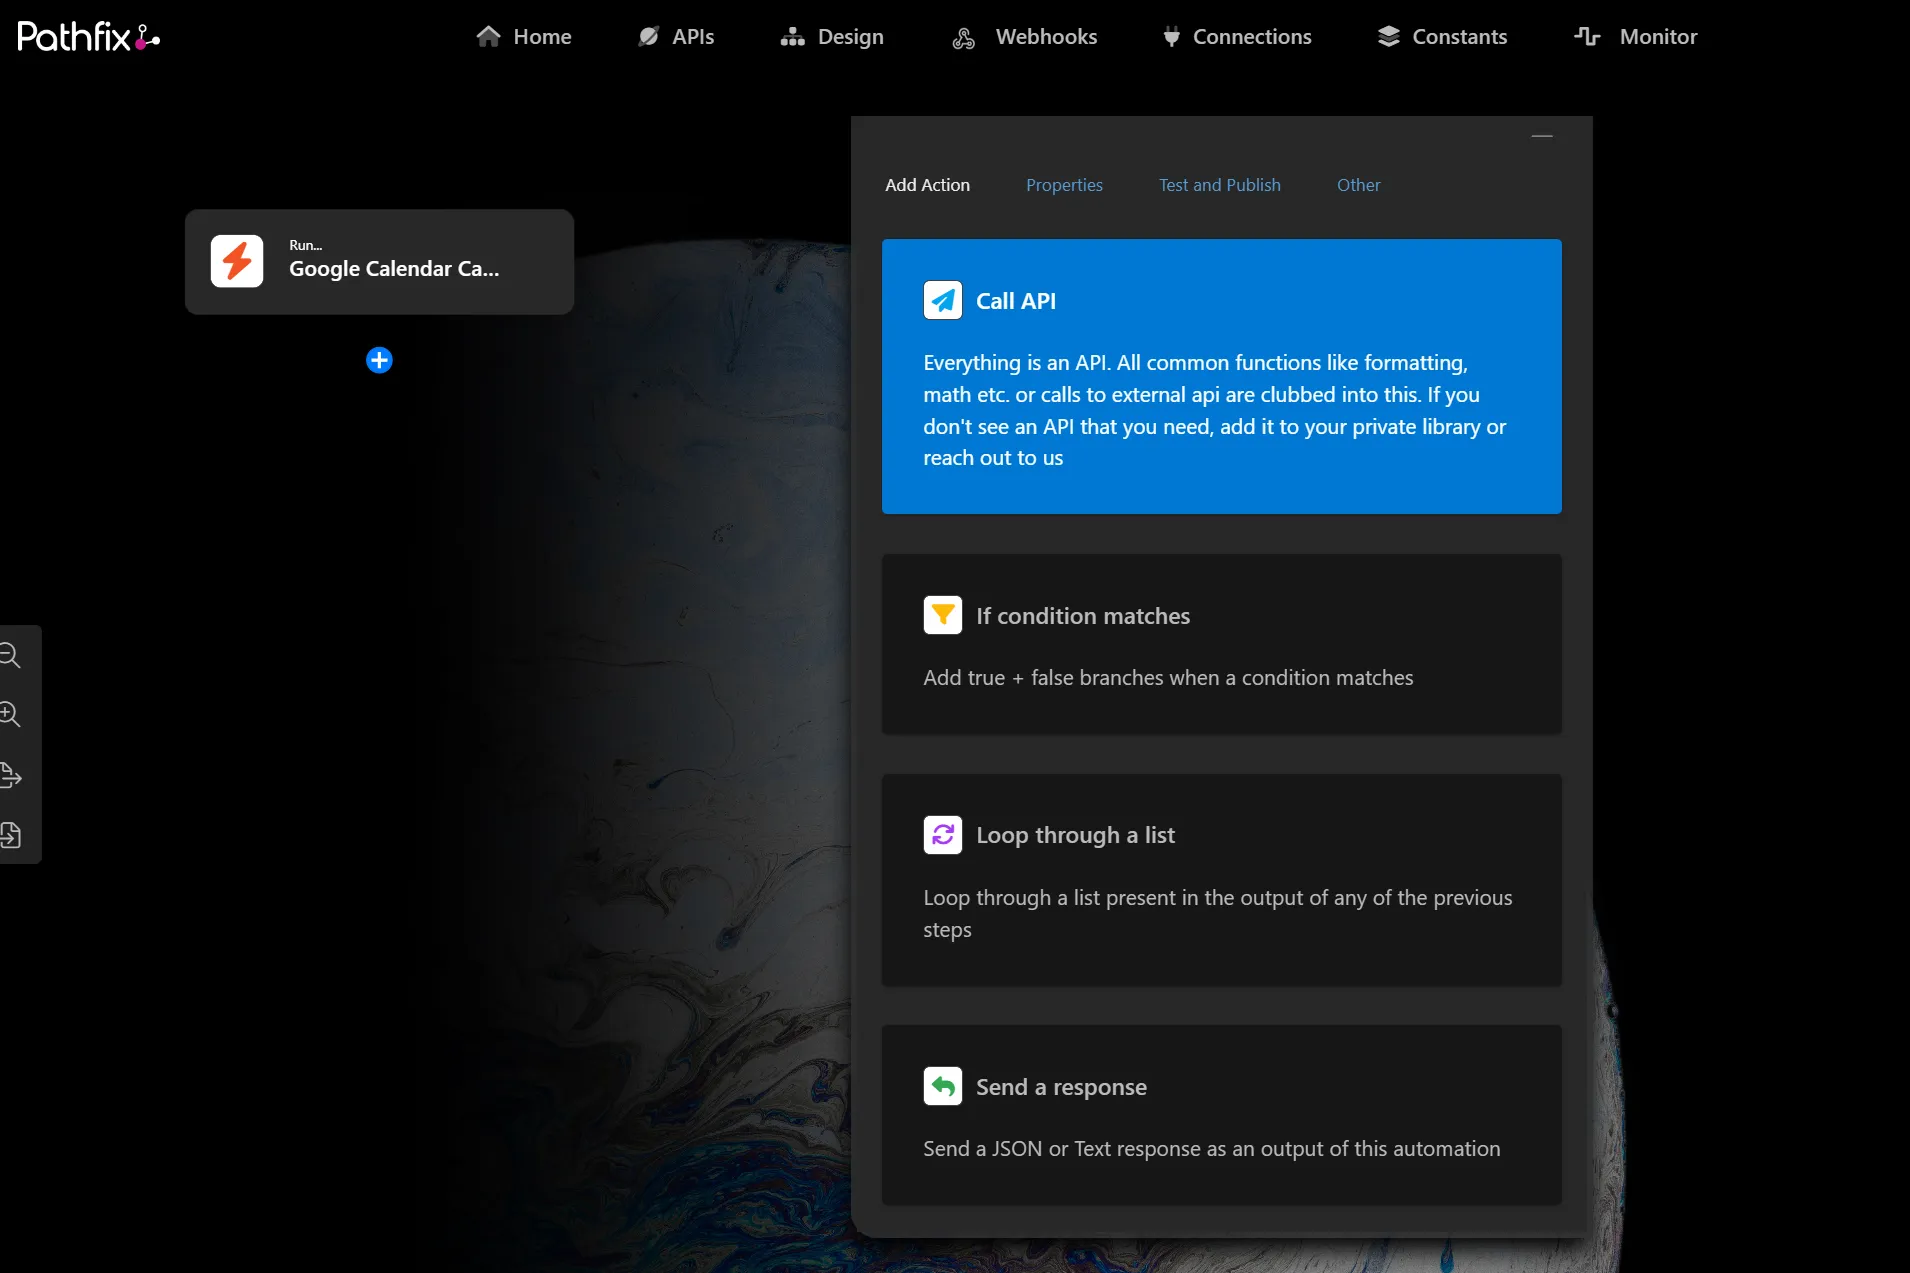Image resolution: width=1910 pixels, height=1273 pixels.
Task: Click the 'Loop through a list present' description
Action: click(x=1217, y=914)
